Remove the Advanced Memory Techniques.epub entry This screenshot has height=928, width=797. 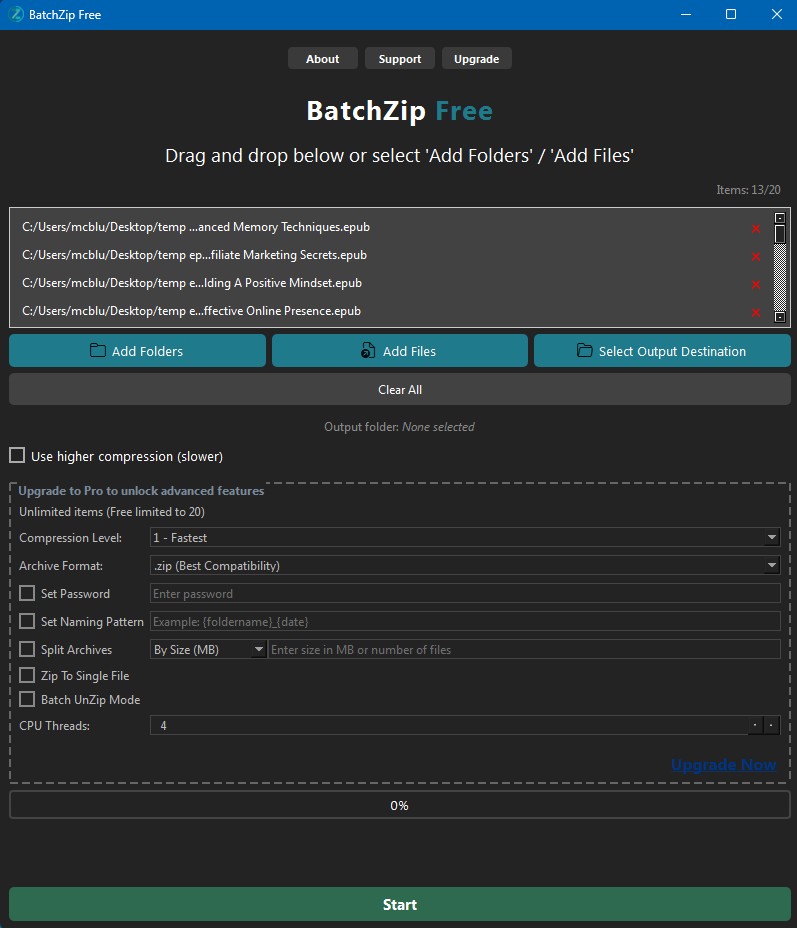pyautogui.click(x=756, y=228)
